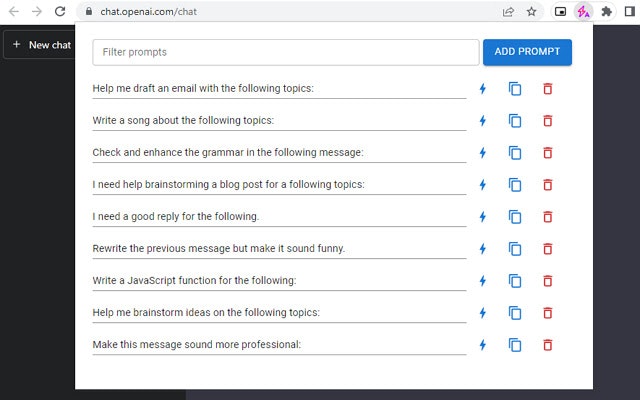Run the 'Check and enhance the grammar' prompt
Screen dimensions: 640x400
[x=482, y=153]
